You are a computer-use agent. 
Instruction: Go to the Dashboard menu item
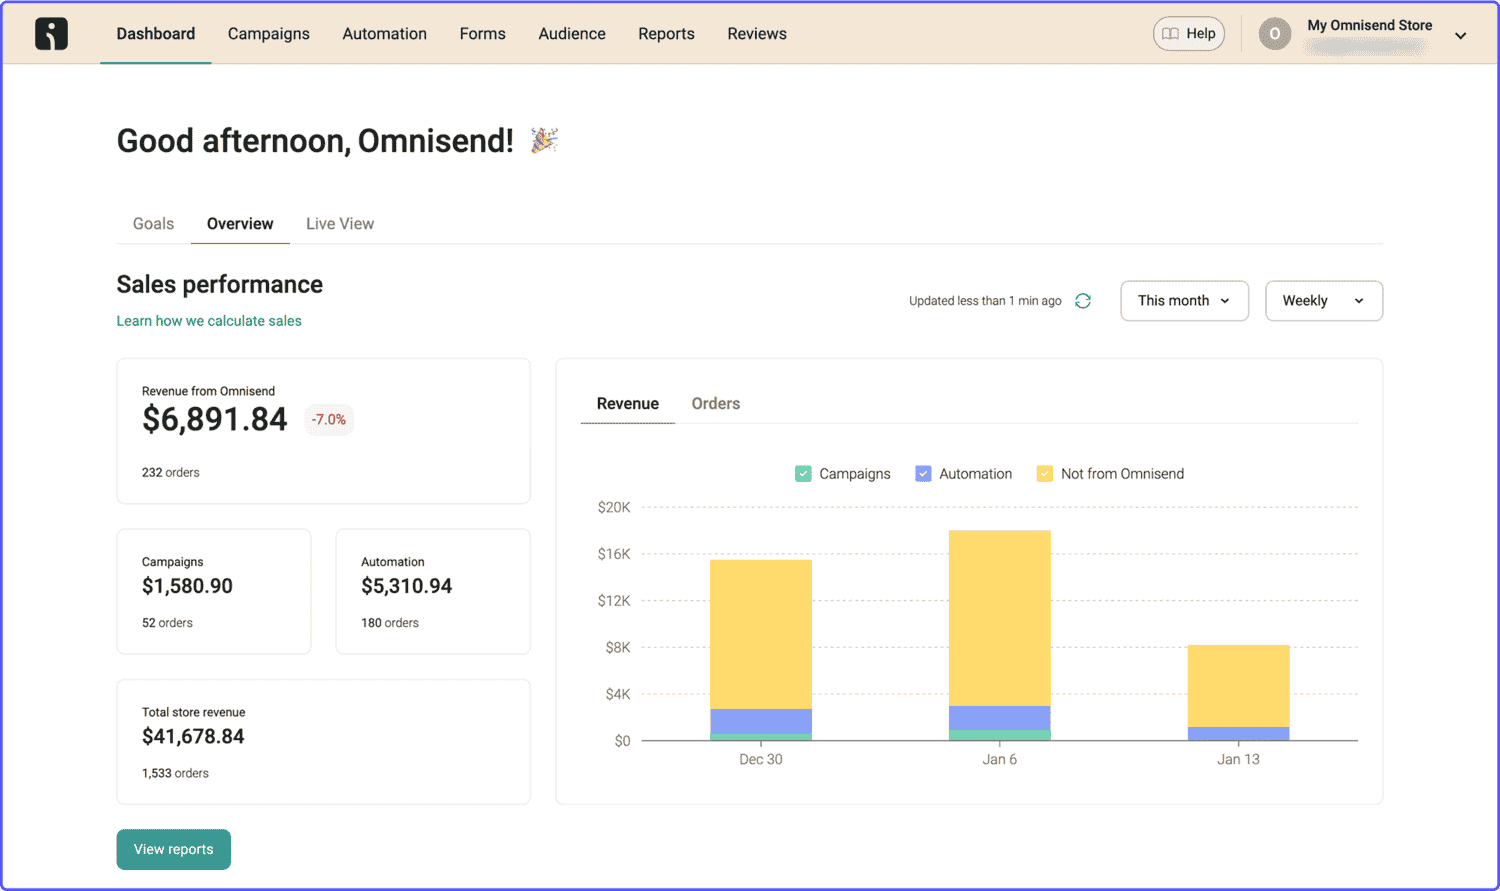tap(156, 34)
